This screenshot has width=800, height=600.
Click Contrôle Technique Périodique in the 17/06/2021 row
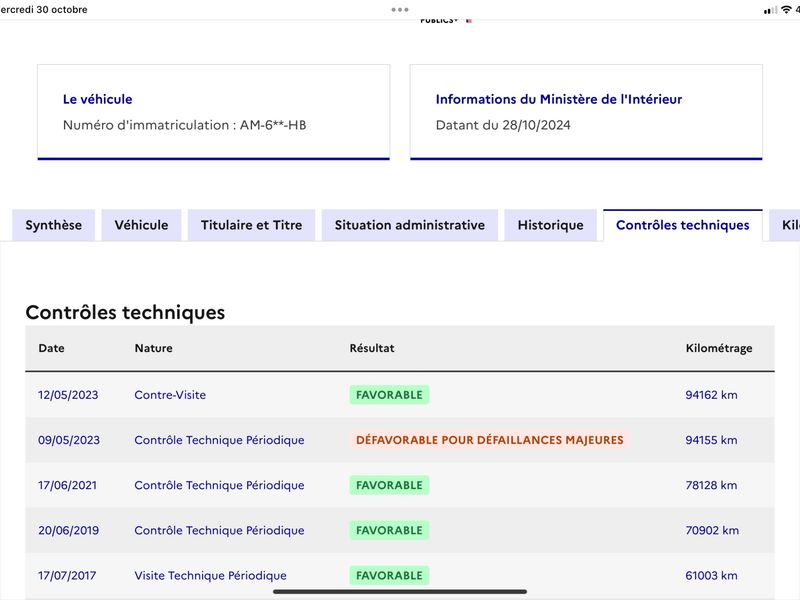tap(219, 485)
